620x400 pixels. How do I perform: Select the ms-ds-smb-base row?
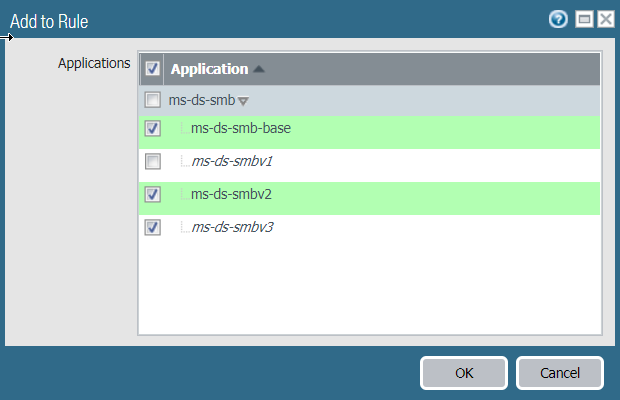click(240, 129)
